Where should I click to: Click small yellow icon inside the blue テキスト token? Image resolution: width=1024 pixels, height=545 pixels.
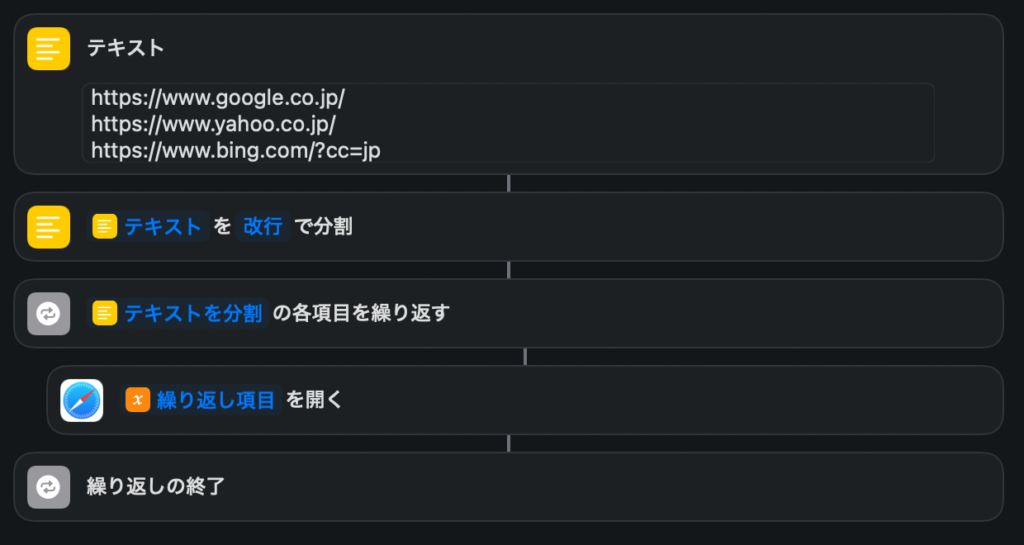(105, 227)
